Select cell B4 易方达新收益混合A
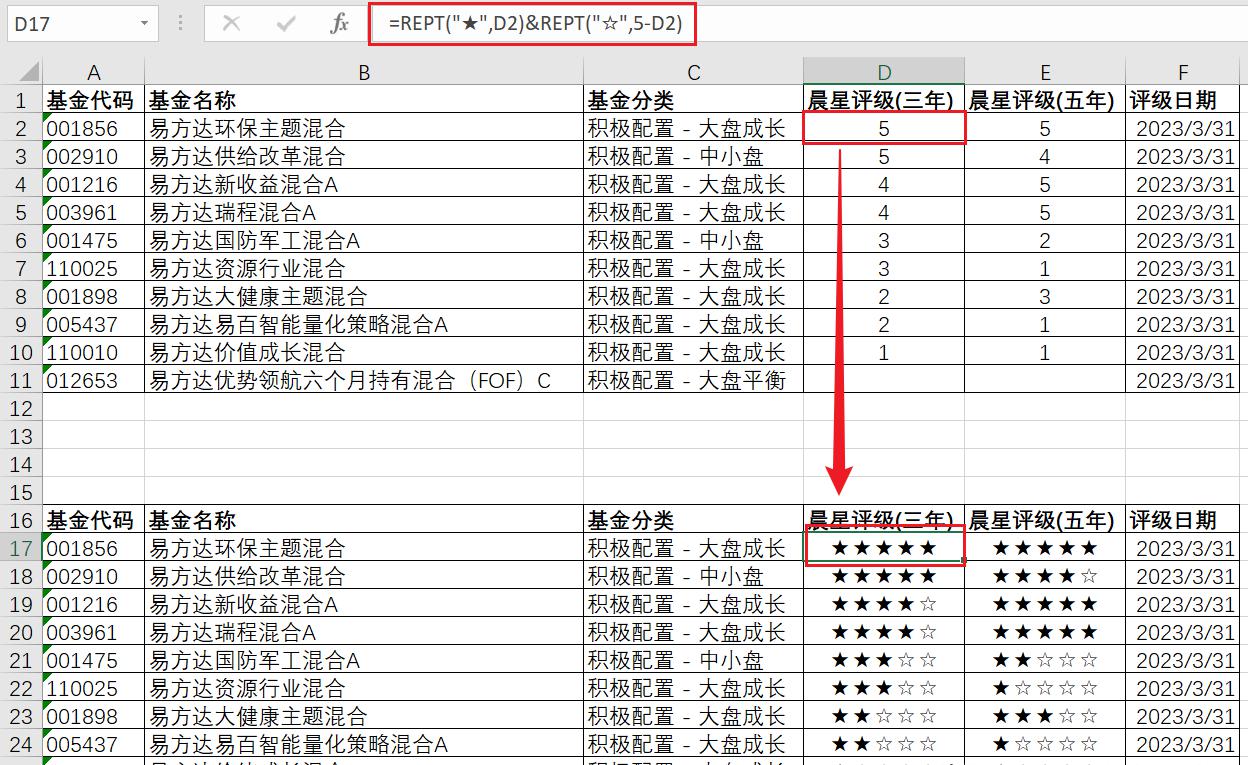 pyautogui.click(x=364, y=184)
